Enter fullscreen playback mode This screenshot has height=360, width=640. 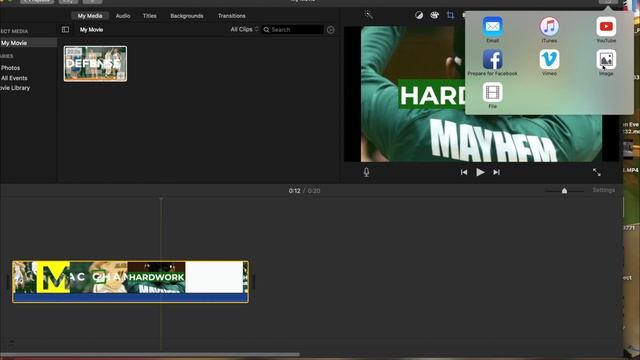point(597,172)
